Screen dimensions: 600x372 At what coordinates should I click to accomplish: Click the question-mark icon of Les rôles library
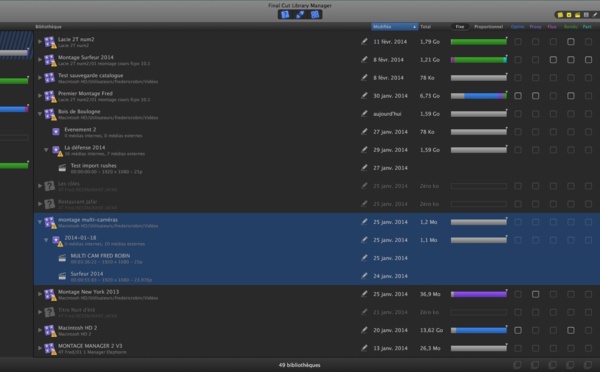pos(49,186)
